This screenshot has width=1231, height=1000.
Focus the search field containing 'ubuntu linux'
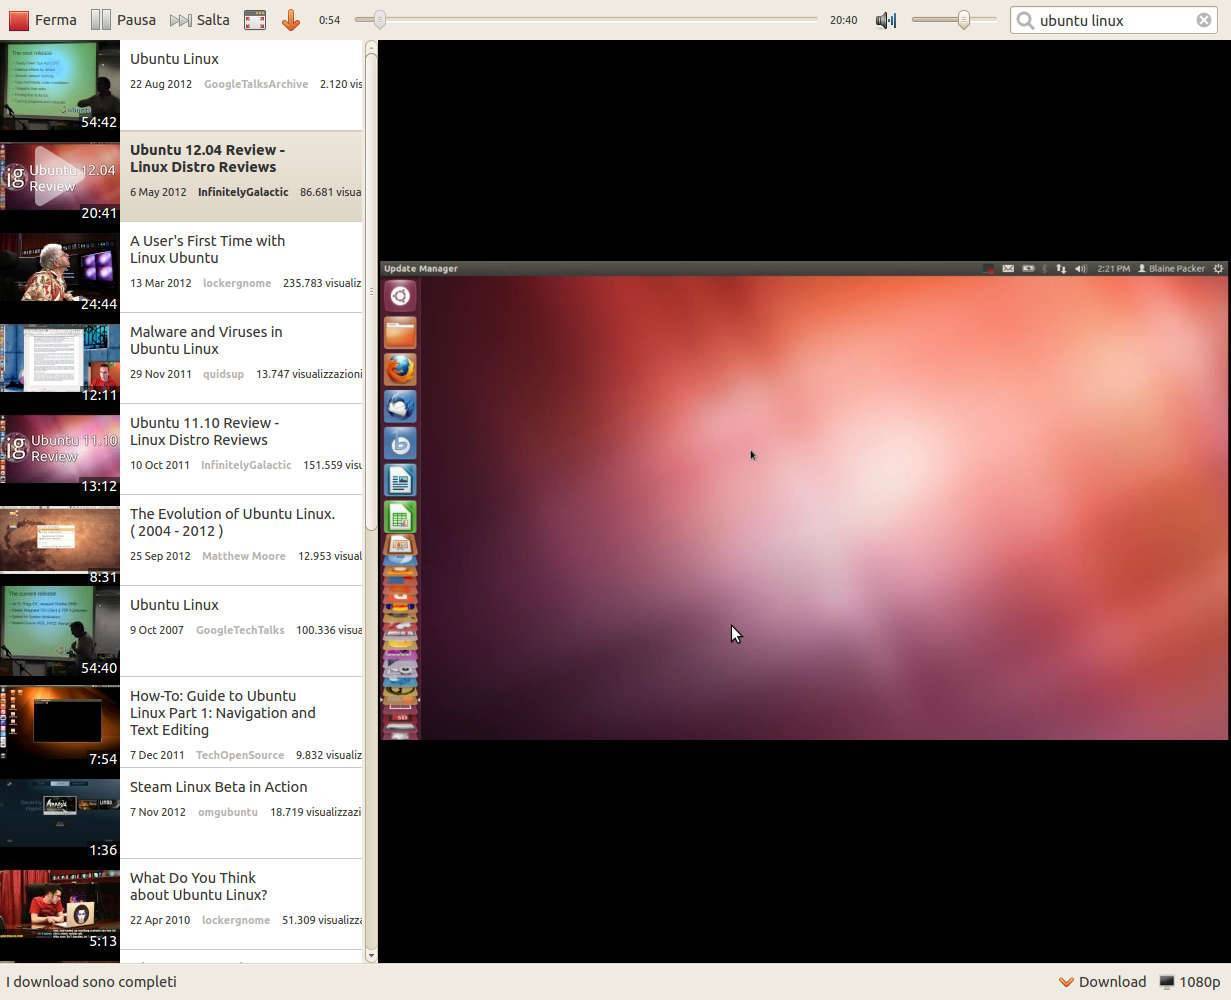pos(1113,20)
